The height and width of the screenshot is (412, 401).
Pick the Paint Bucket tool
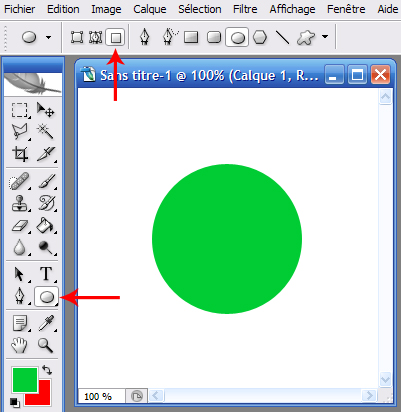[45, 226]
